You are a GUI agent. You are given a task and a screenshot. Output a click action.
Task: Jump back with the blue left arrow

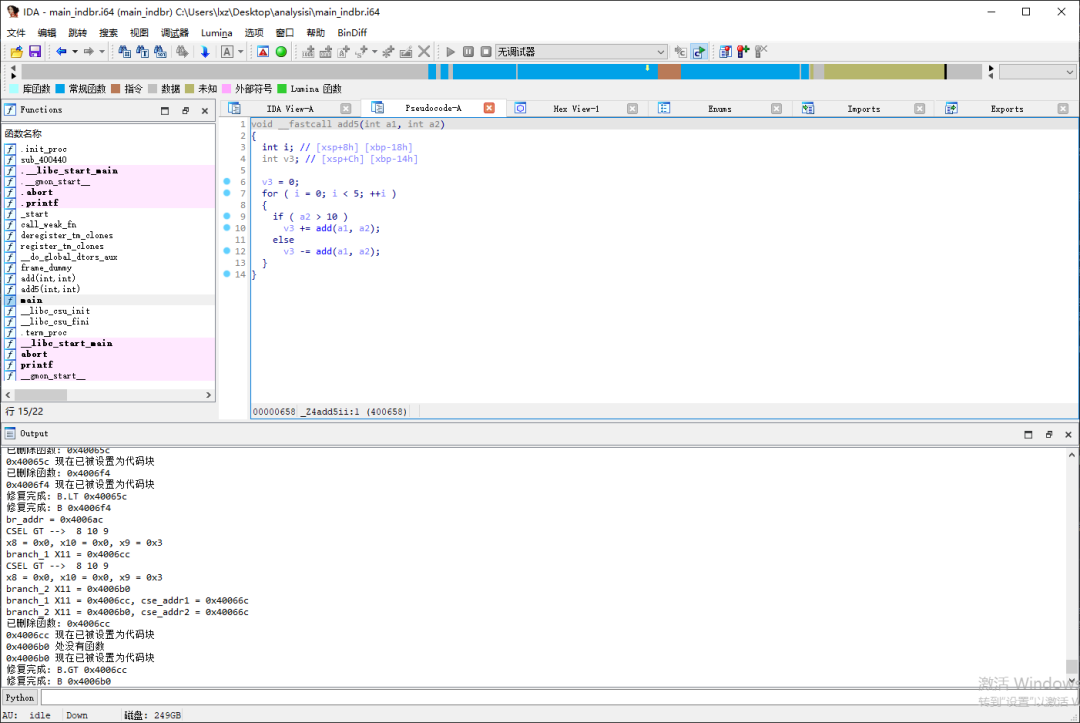click(61, 52)
